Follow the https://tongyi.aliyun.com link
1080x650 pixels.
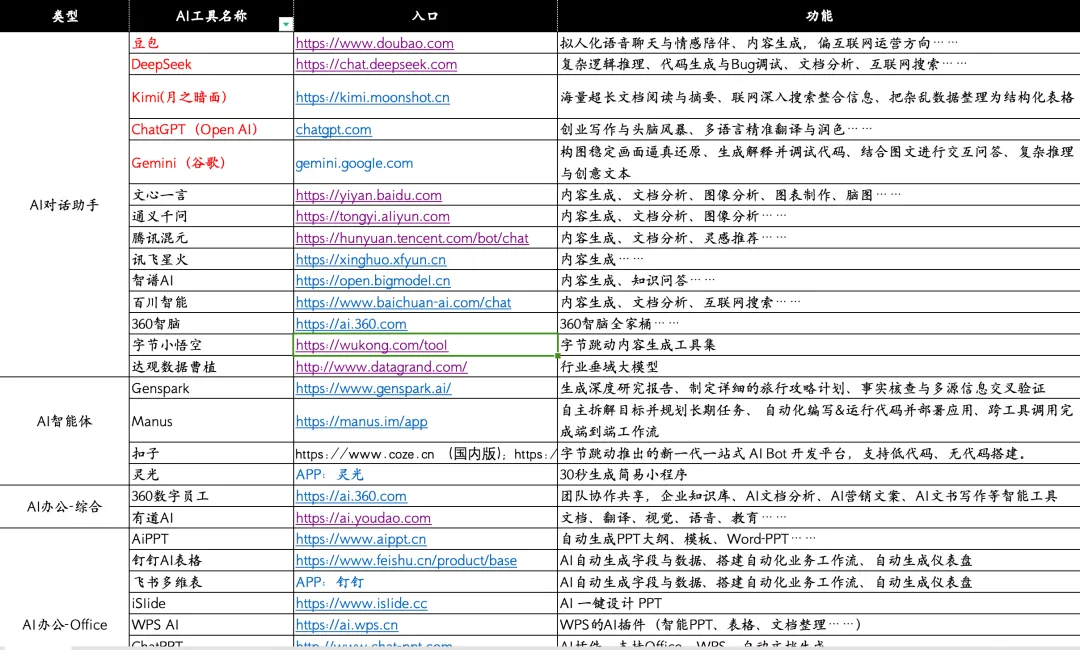click(x=373, y=216)
